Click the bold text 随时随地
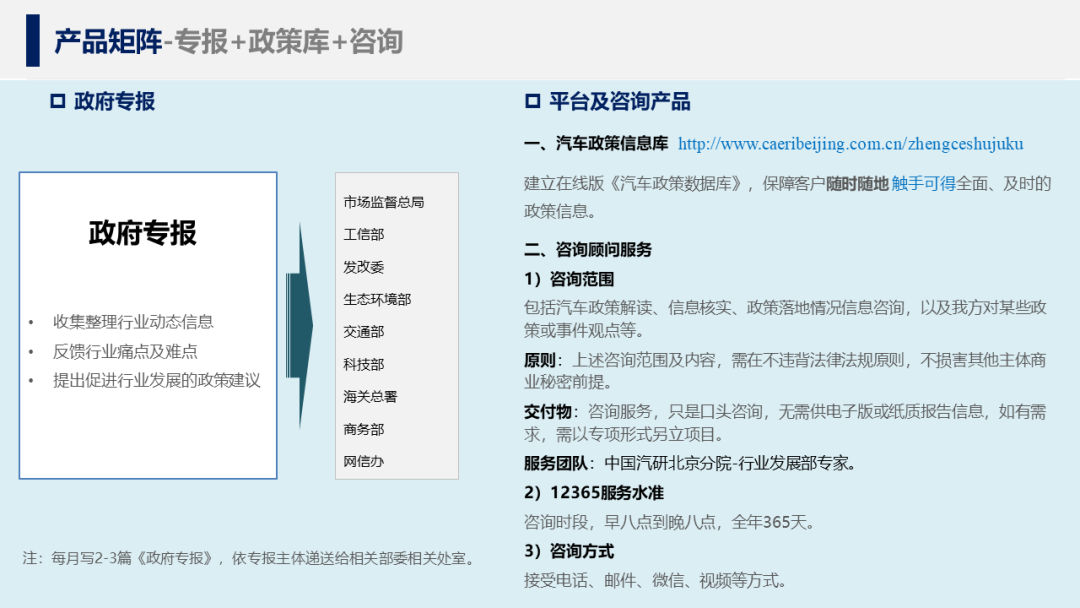Image resolution: width=1080 pixels, height=608 pixels. (x=857, y=183)
